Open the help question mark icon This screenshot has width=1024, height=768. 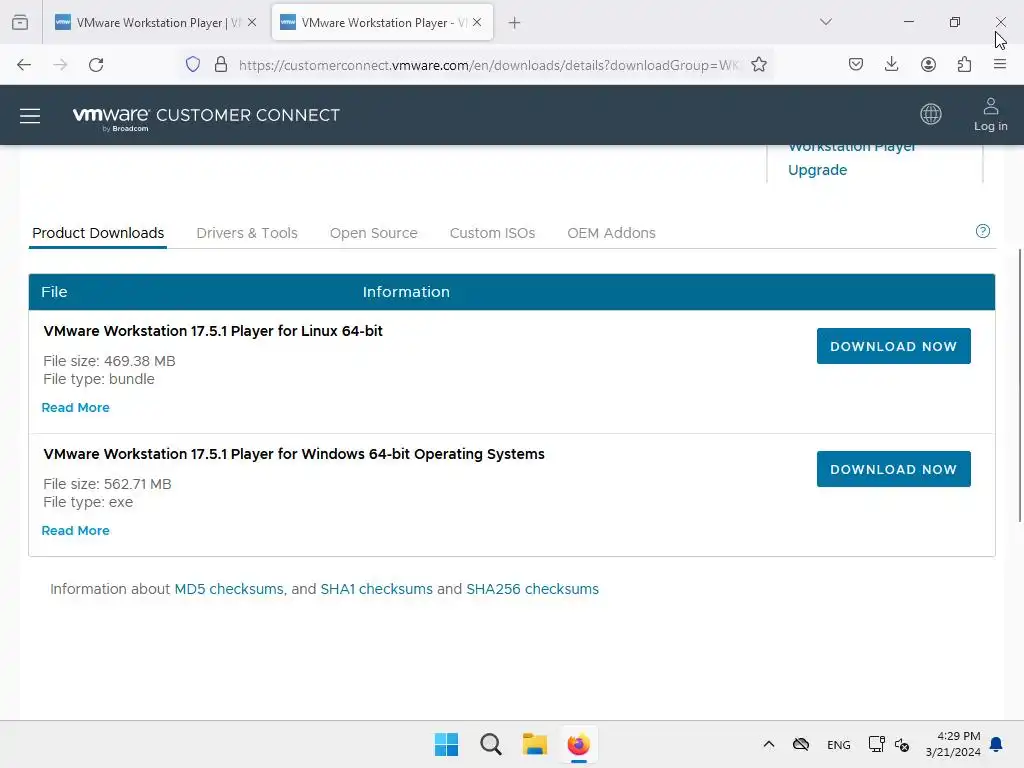point(982,231)
